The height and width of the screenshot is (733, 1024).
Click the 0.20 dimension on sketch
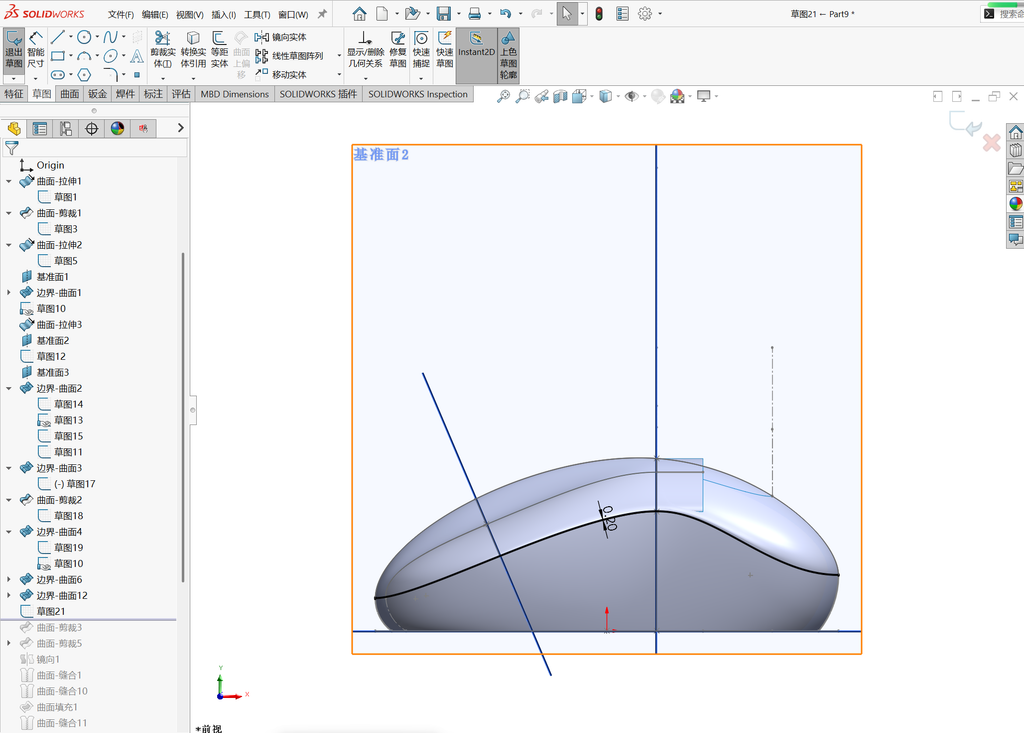pyautogui.click(x=608, y=519)
